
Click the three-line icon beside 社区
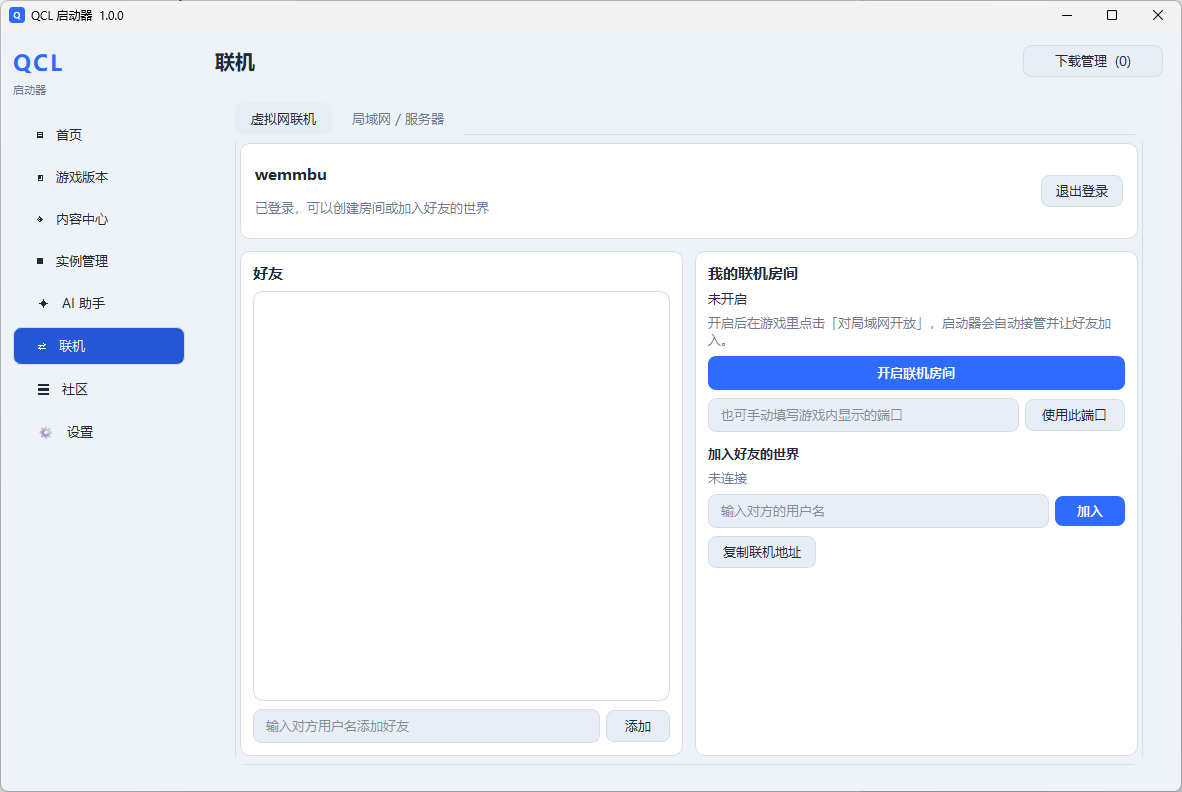click(43, 389)
